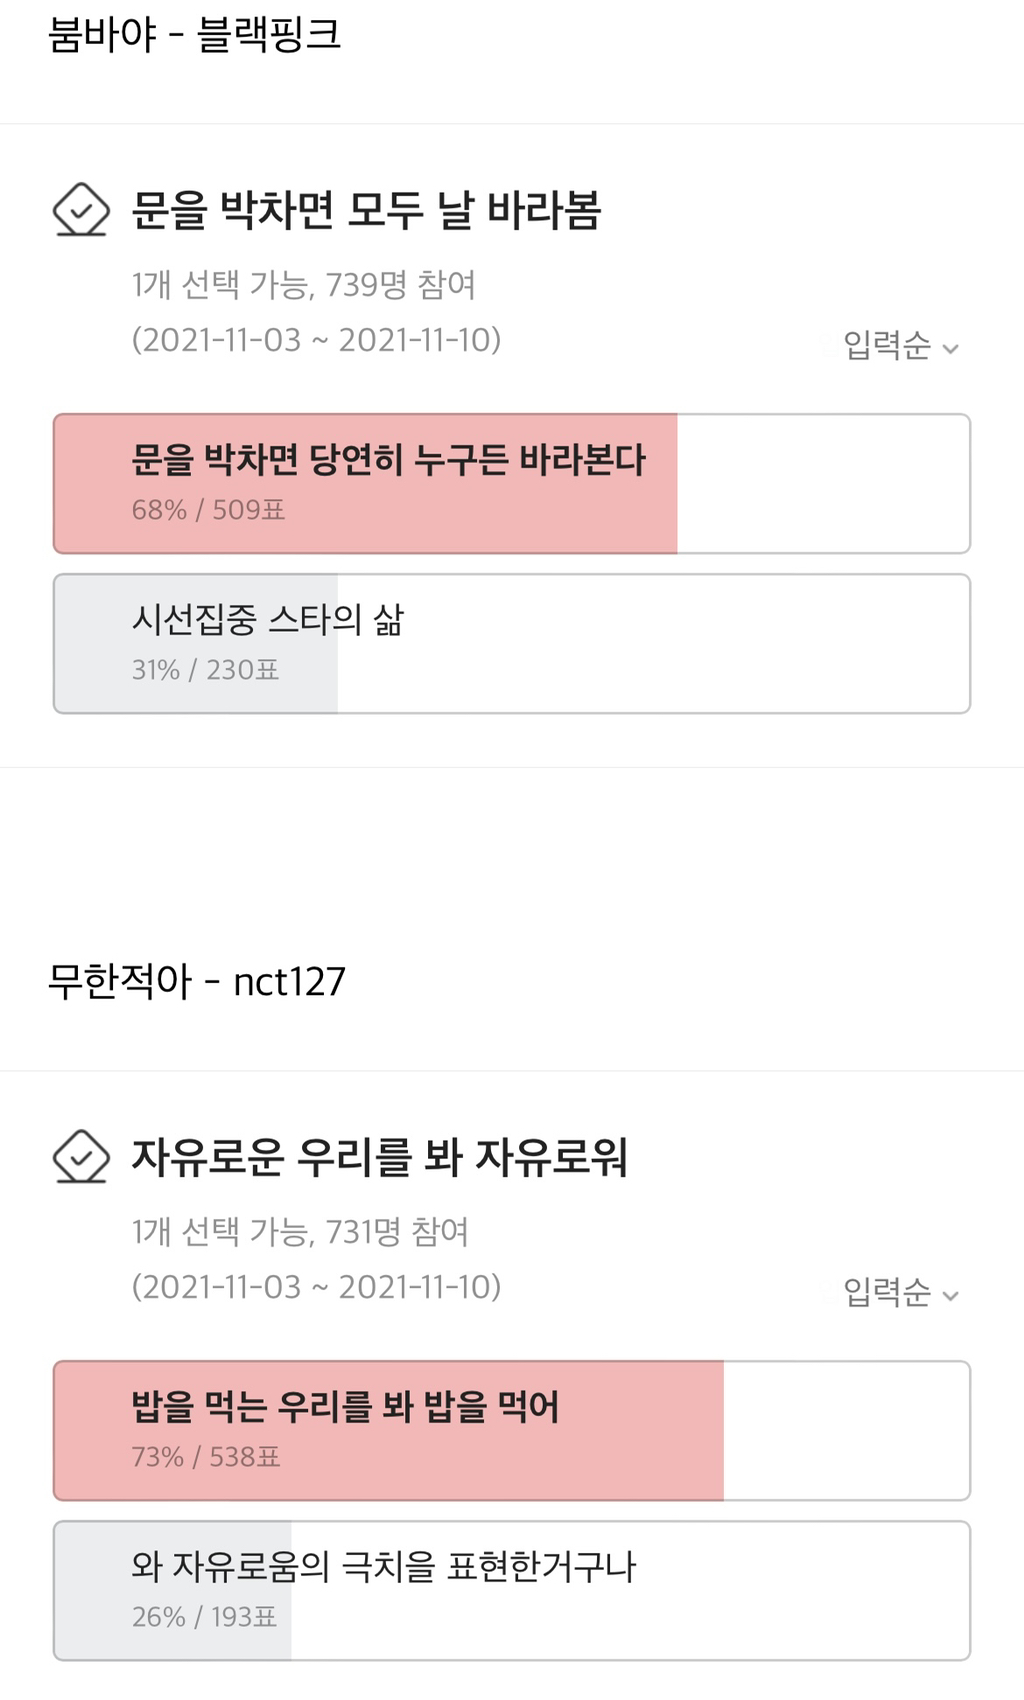
Task: Click the 무한적아 - nct127 heading
Action: [x=197, y=981]
